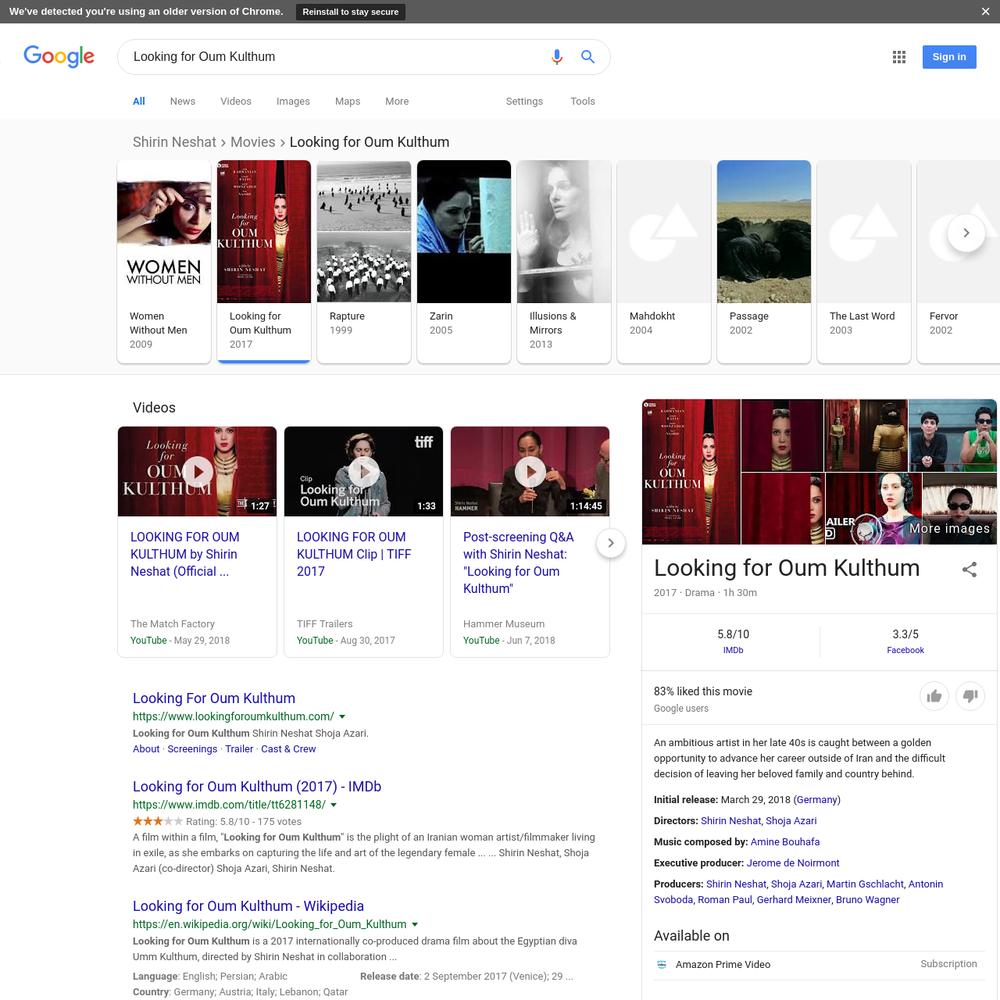Image resolution: width=1000 pixels, height=1000 pixels.
Task: Expand options for the IMDb result URL
Action: [334, 805]
